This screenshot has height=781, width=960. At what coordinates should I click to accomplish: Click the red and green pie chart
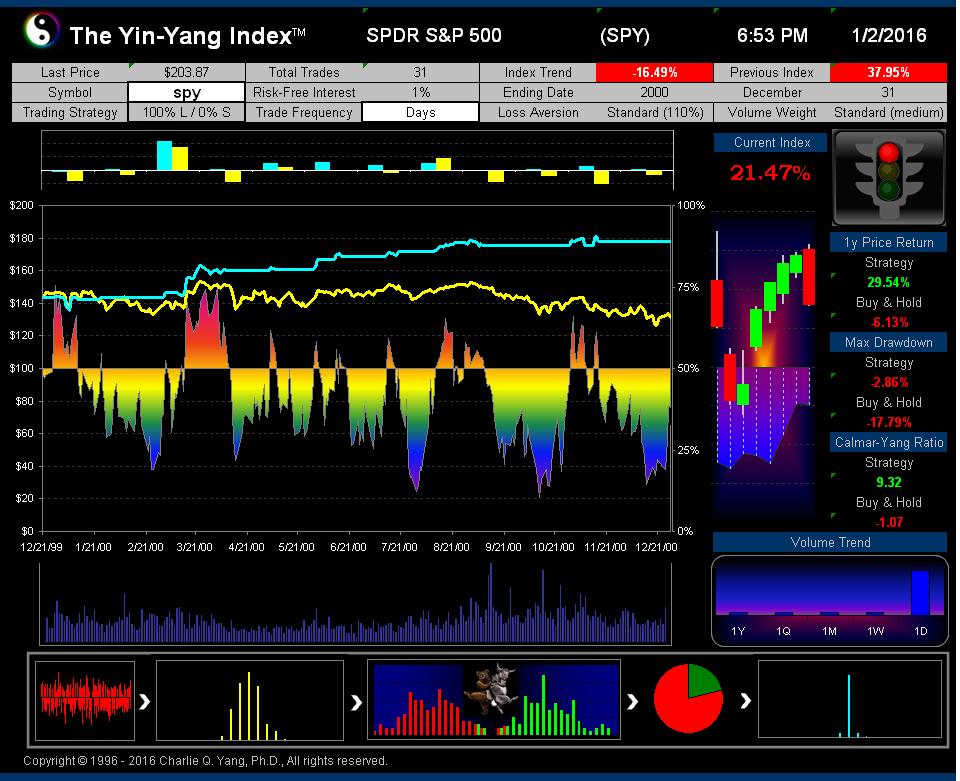[688, 698]
